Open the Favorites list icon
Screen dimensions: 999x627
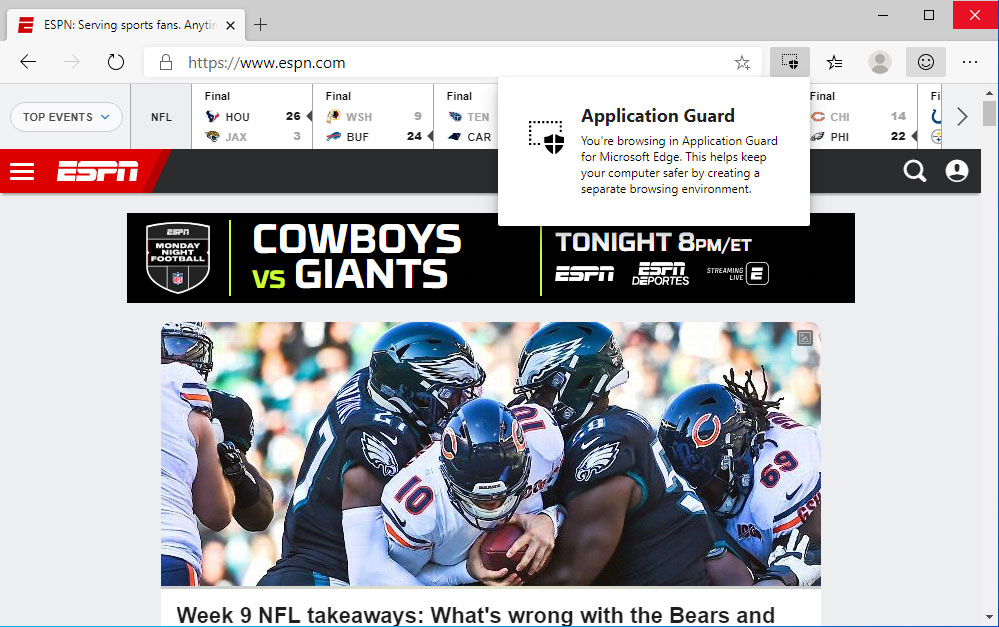(834, 62)
